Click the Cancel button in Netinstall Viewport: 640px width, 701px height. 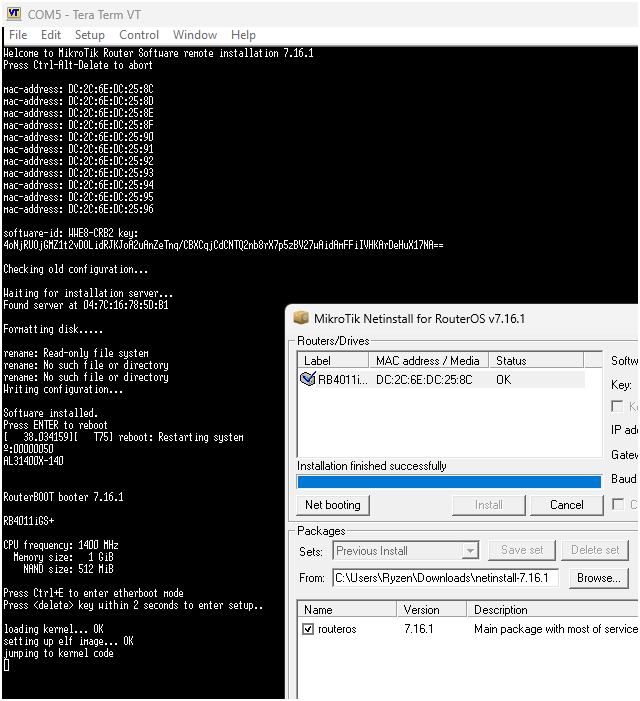point(566,505)
